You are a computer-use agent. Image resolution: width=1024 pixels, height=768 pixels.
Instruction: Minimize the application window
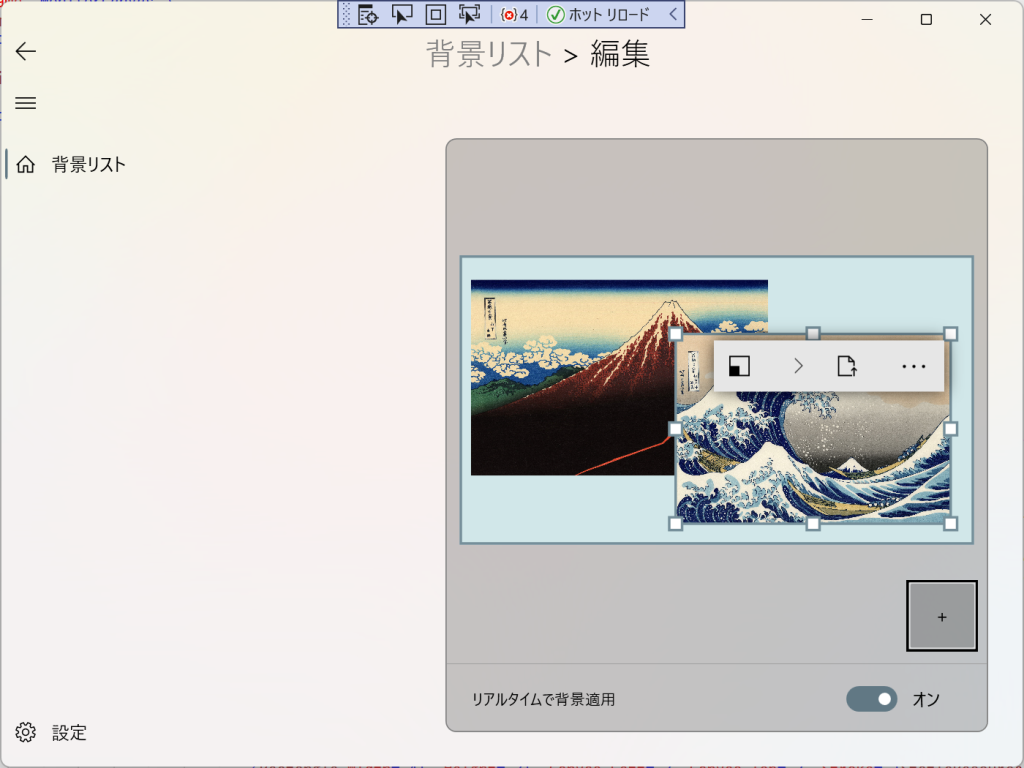pos(867,20)
